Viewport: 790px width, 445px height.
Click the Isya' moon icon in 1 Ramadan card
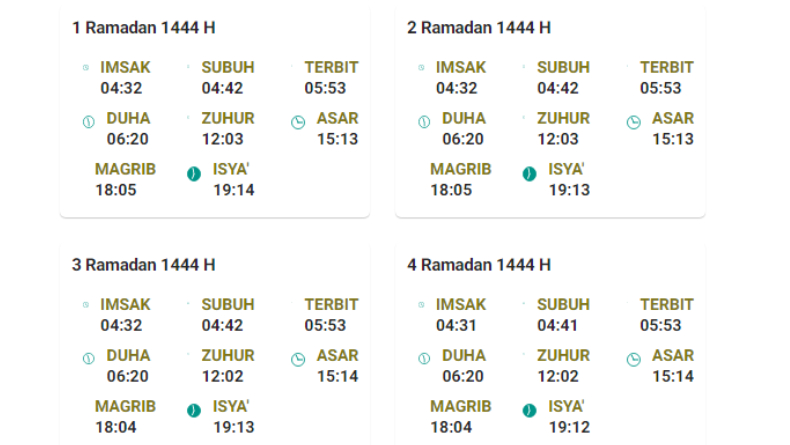[x=194, y=174]
